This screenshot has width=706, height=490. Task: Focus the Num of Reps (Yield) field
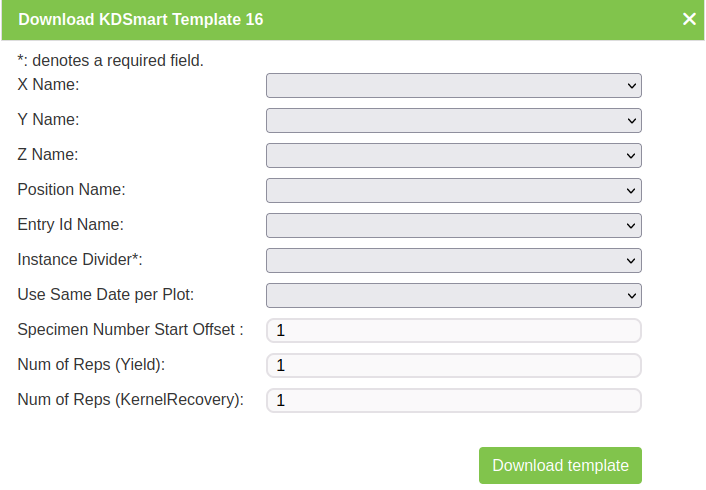point(453,366)
